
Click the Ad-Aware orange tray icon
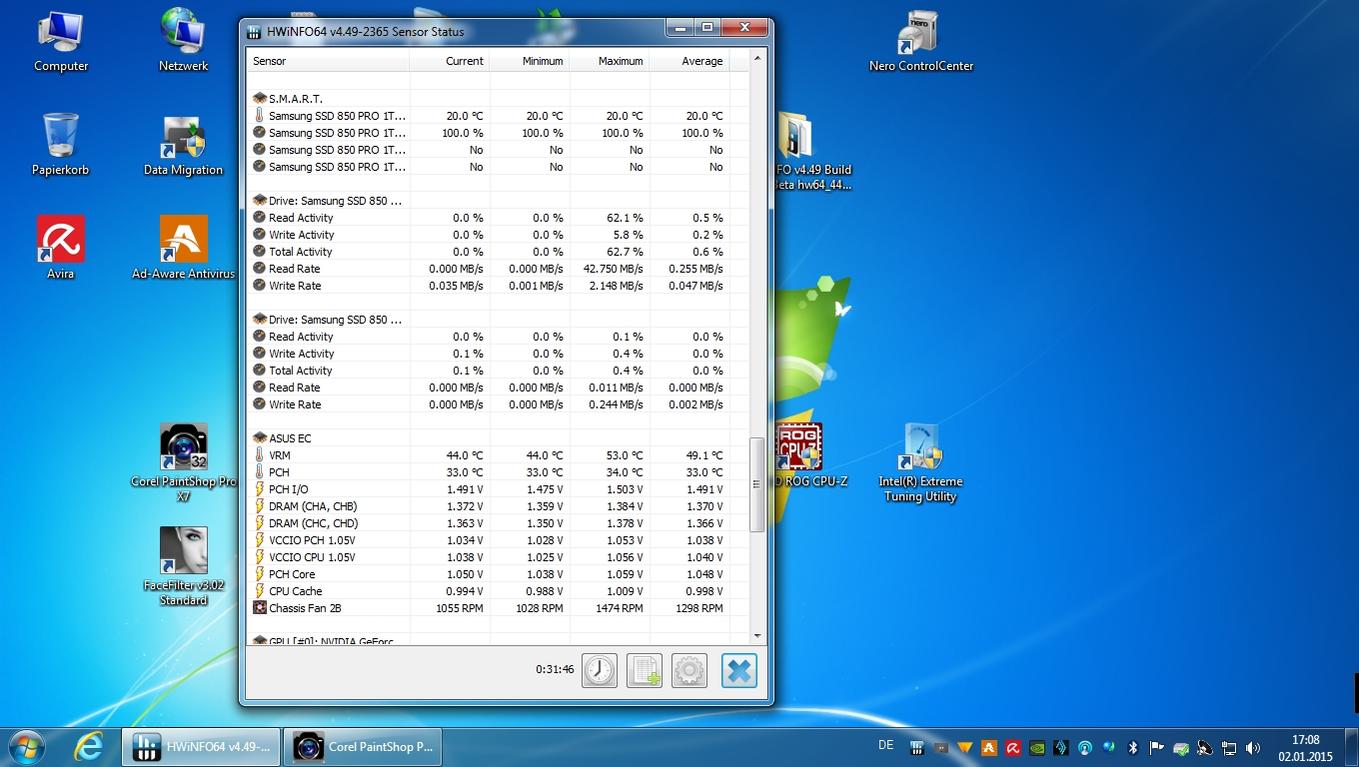989,747
